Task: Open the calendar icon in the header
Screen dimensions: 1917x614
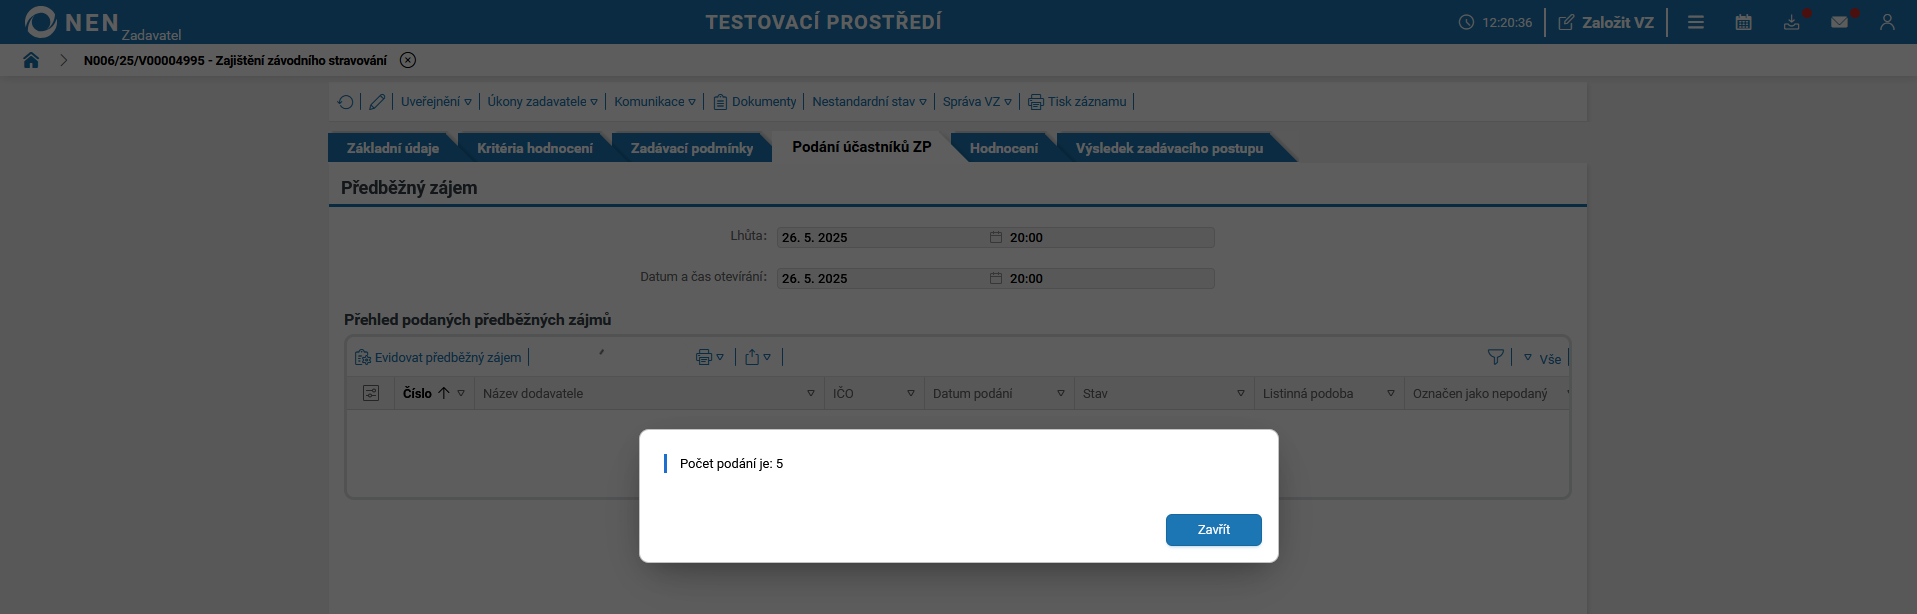Action: pyautogui.click(x=1744, y=22)
